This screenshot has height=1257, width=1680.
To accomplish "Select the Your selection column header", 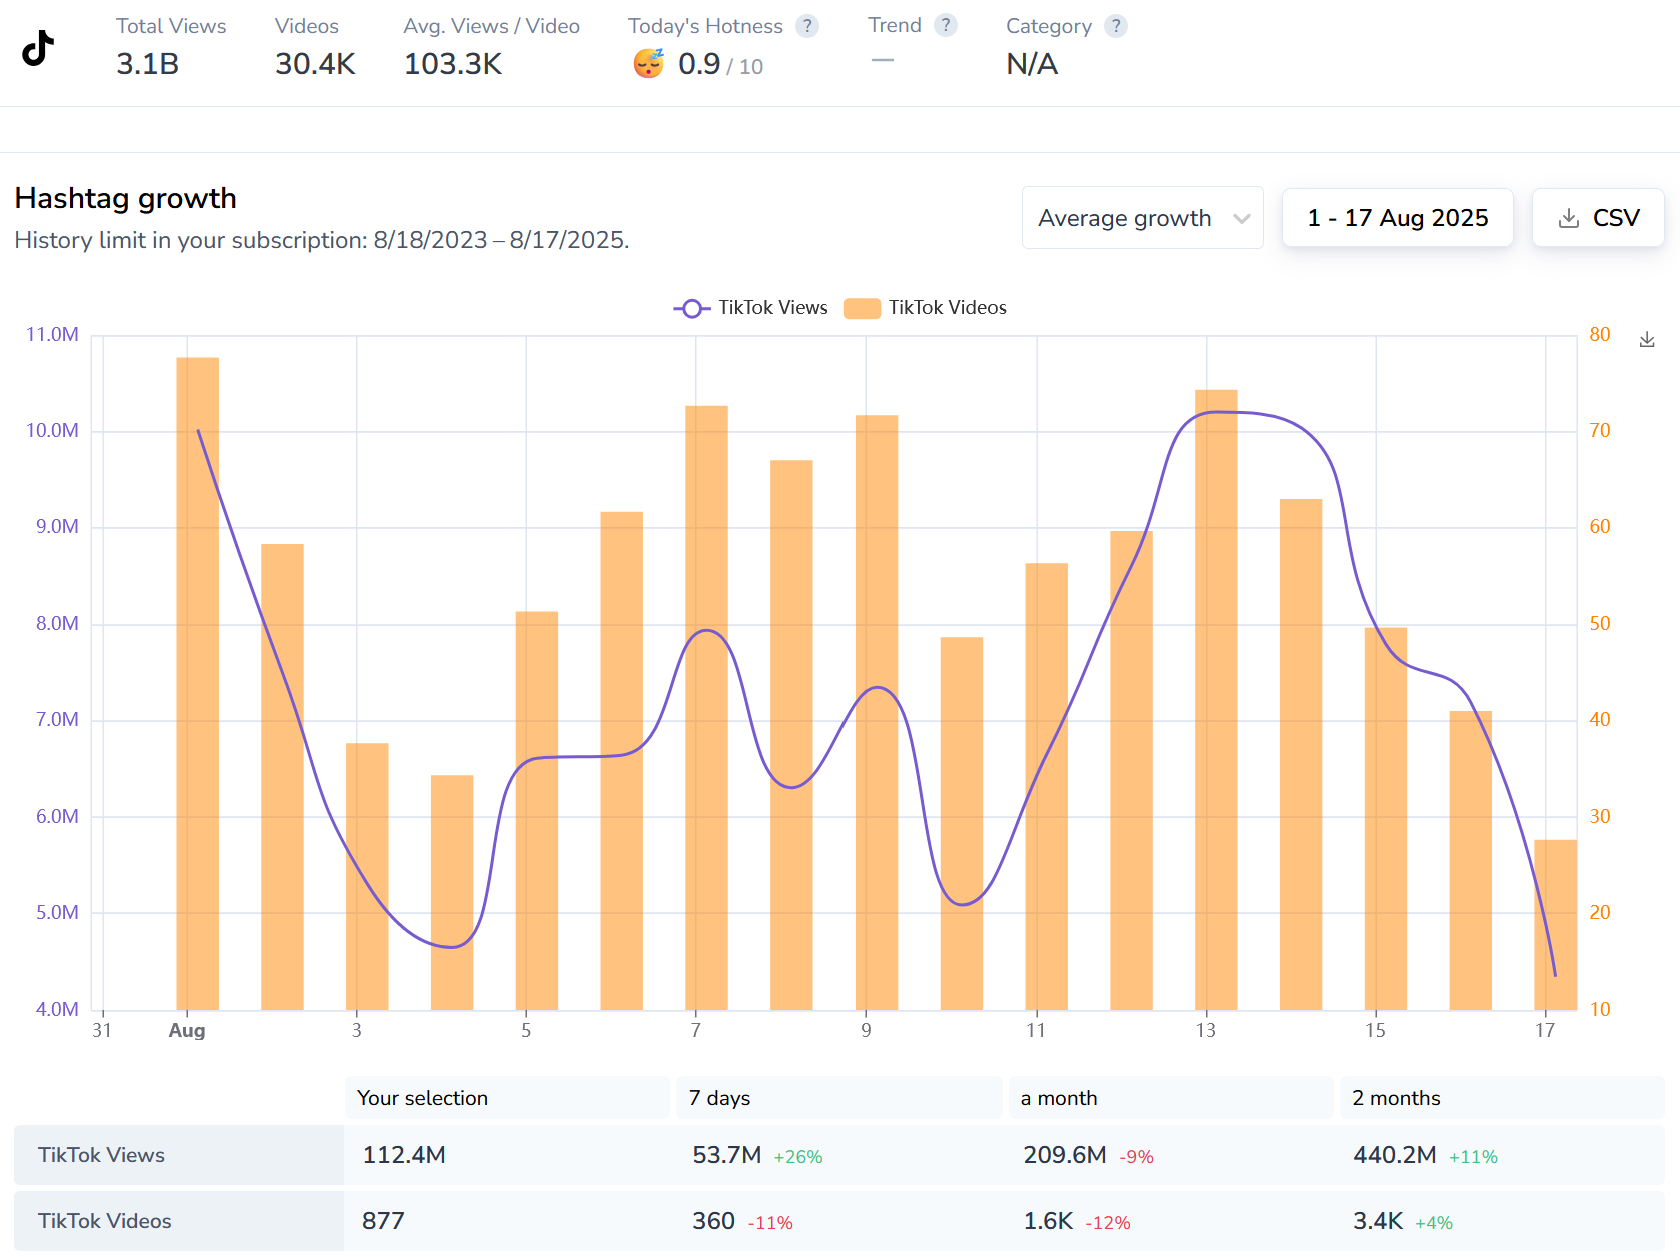I will (x=506, y=1098).
